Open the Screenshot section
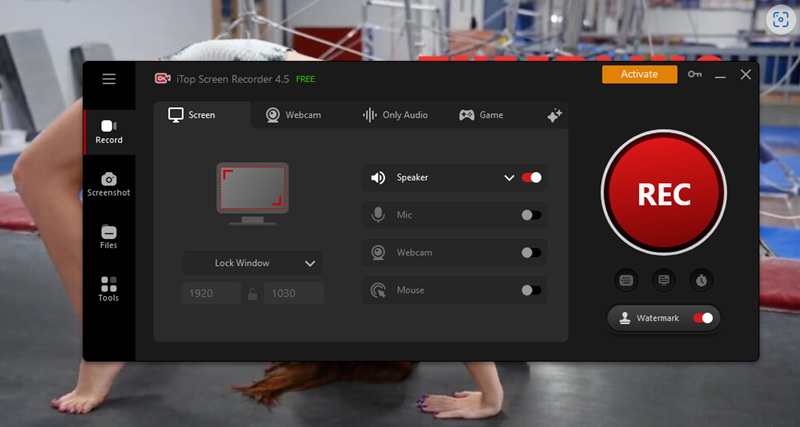The height and width of the screenshot is (427, 800). (x=109, y=185)
